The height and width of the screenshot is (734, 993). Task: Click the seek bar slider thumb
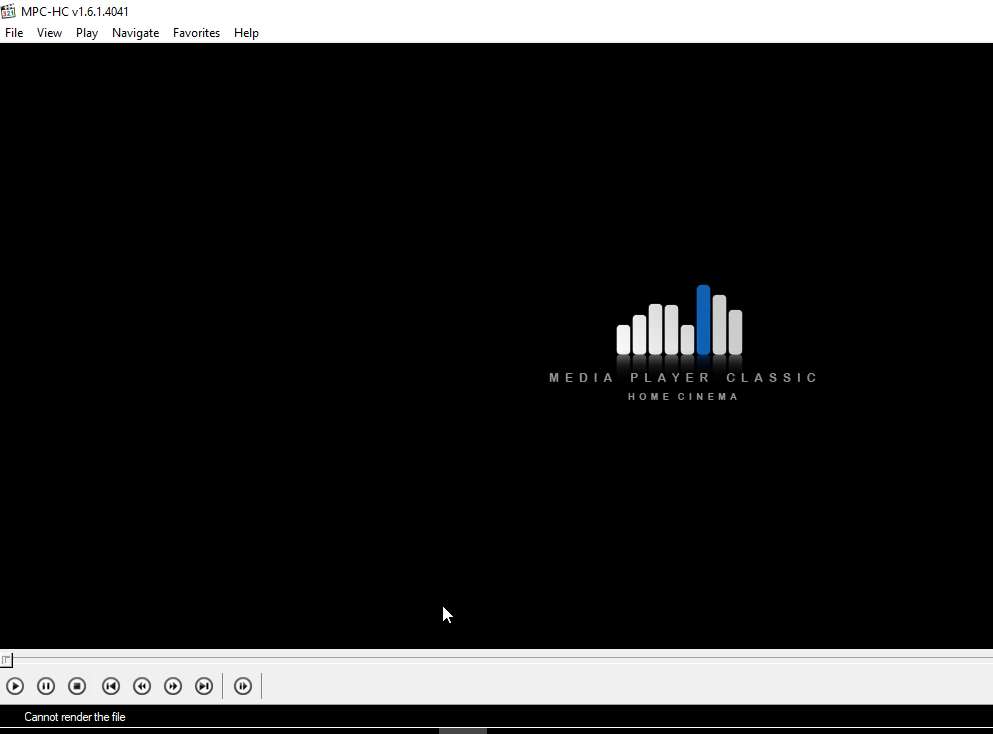(6, 660)
